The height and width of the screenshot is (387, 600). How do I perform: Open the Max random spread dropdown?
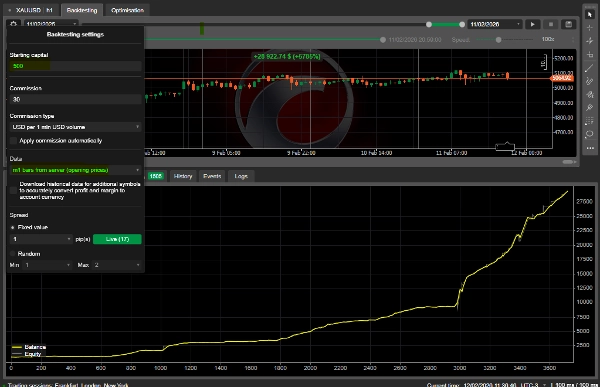(117, 265)
